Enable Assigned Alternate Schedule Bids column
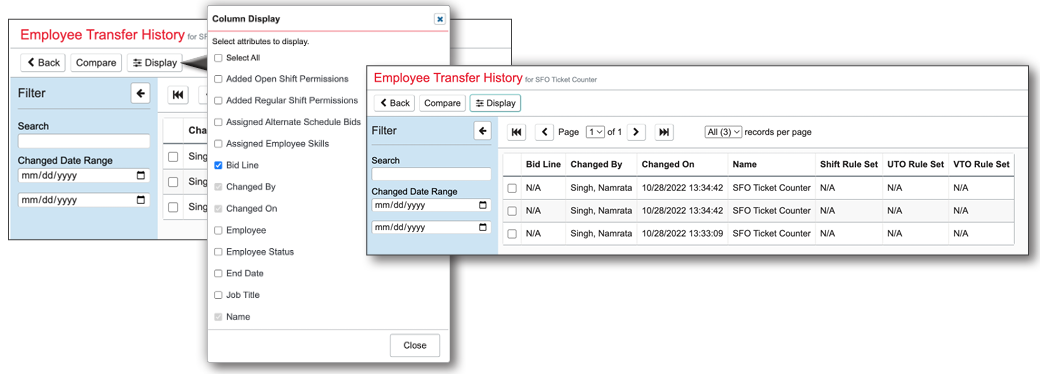 click(x=218, y=122)
